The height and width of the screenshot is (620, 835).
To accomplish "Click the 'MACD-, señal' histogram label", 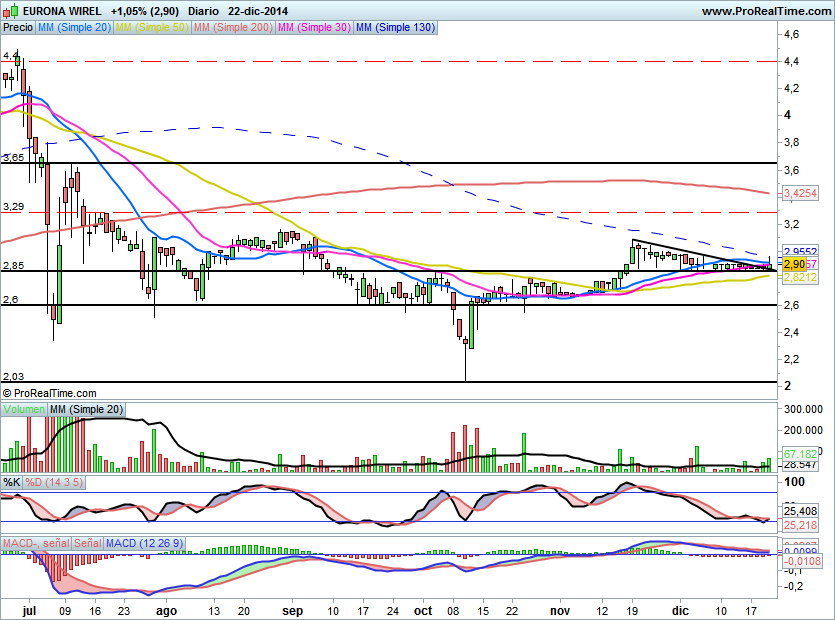I will (36, 543).
